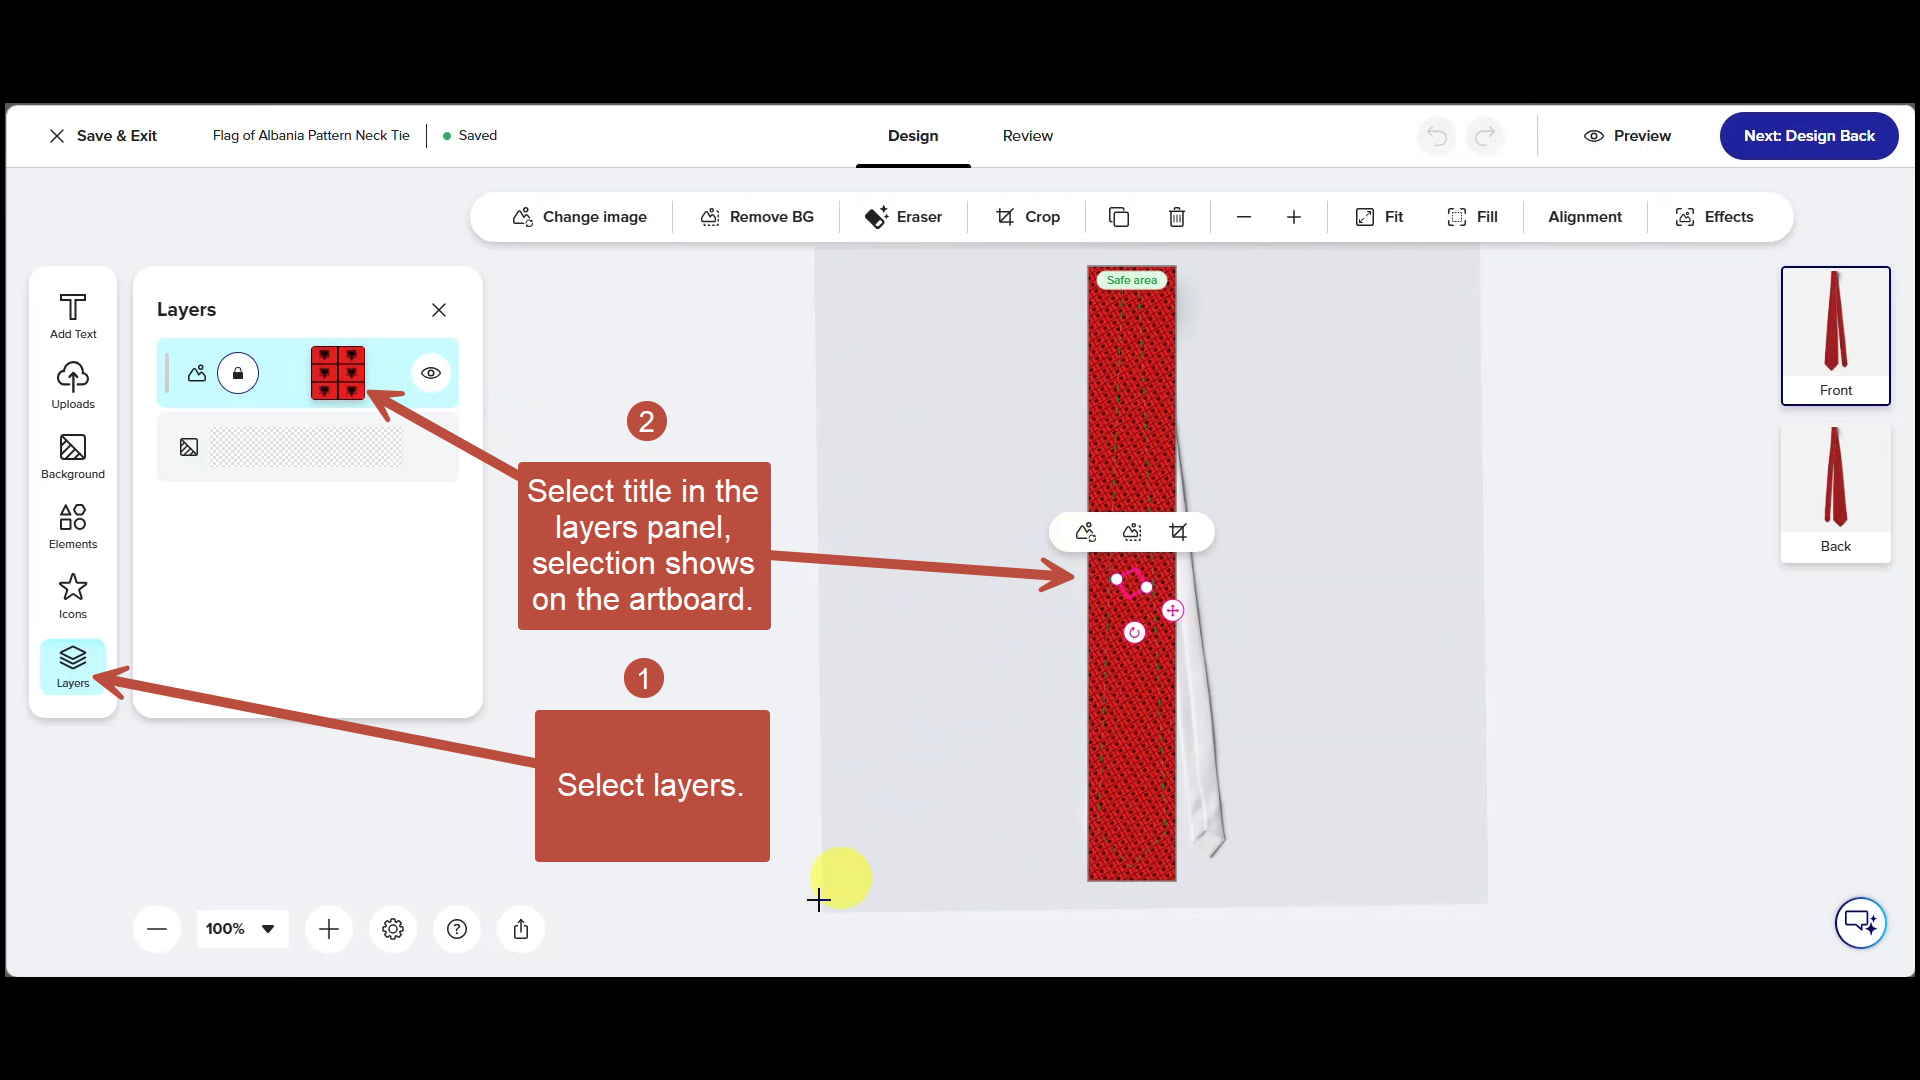
Task: Select the flag pattern layer thumbnail
Action: (x=338, y=373)
